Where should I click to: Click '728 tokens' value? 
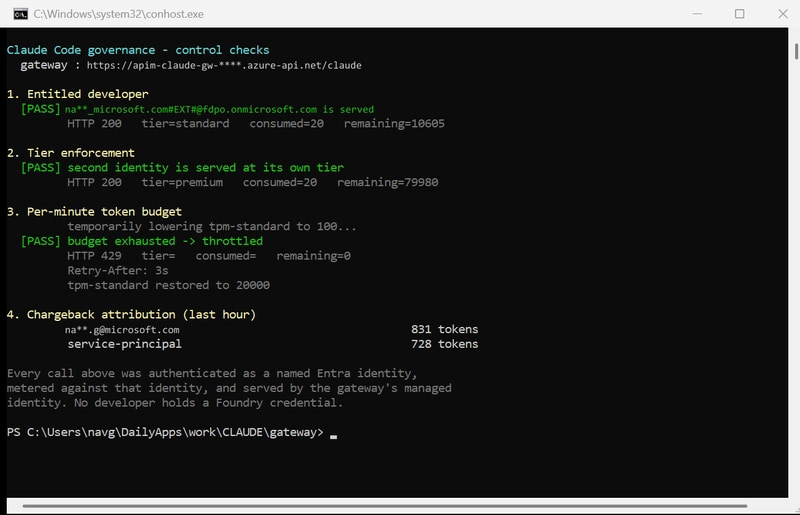tap(444, 344)
